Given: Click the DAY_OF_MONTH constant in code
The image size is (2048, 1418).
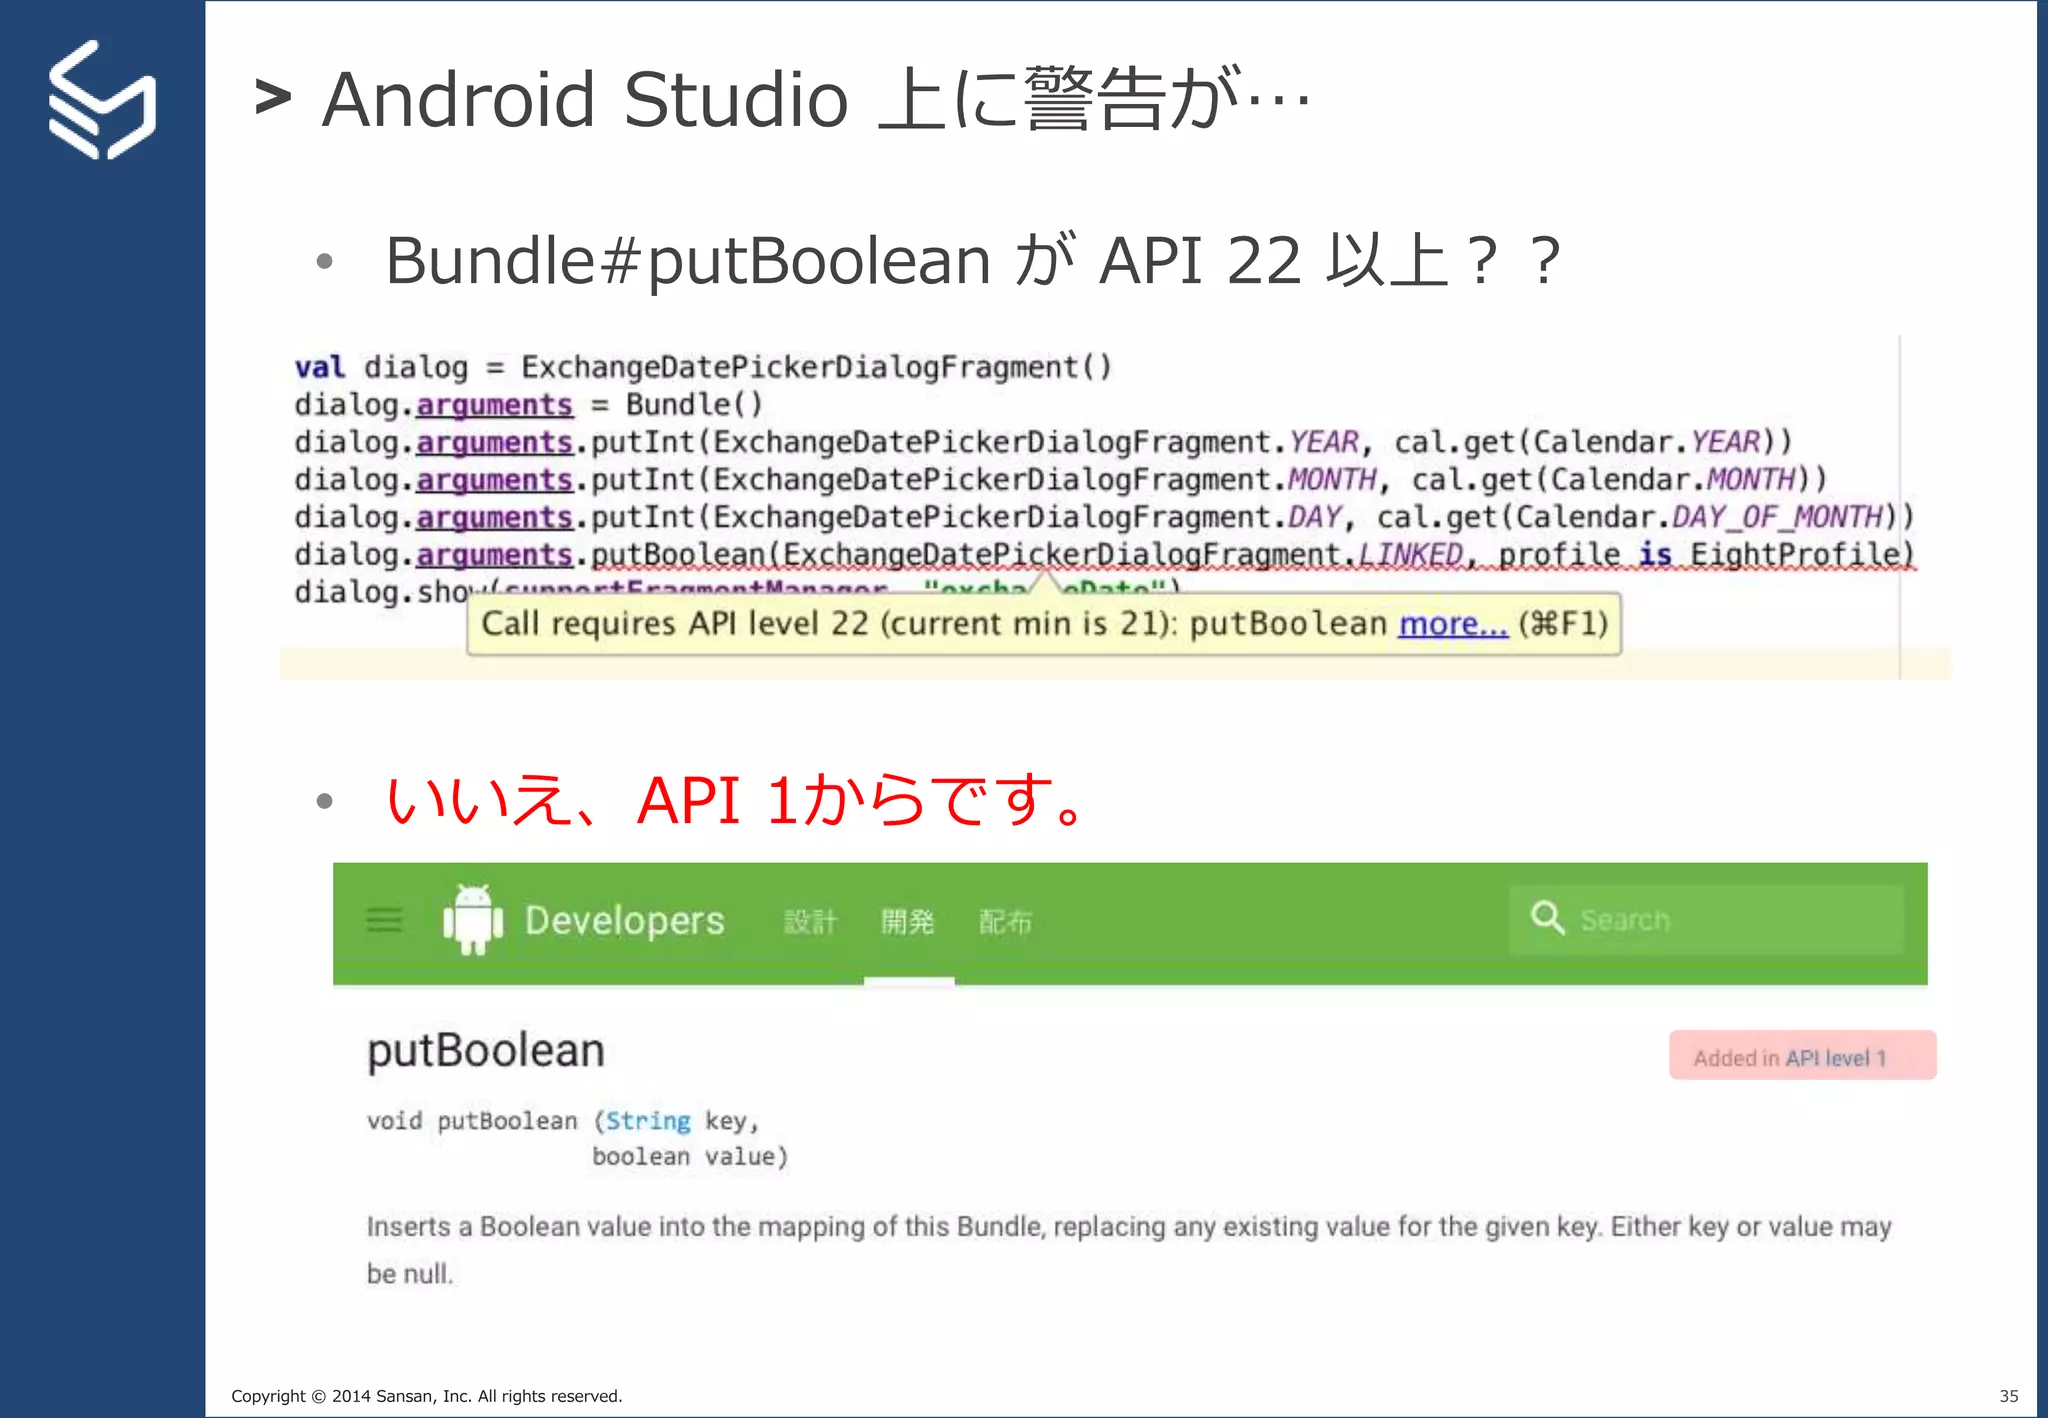Looking at the screenshot, I should pos(1777,517).
